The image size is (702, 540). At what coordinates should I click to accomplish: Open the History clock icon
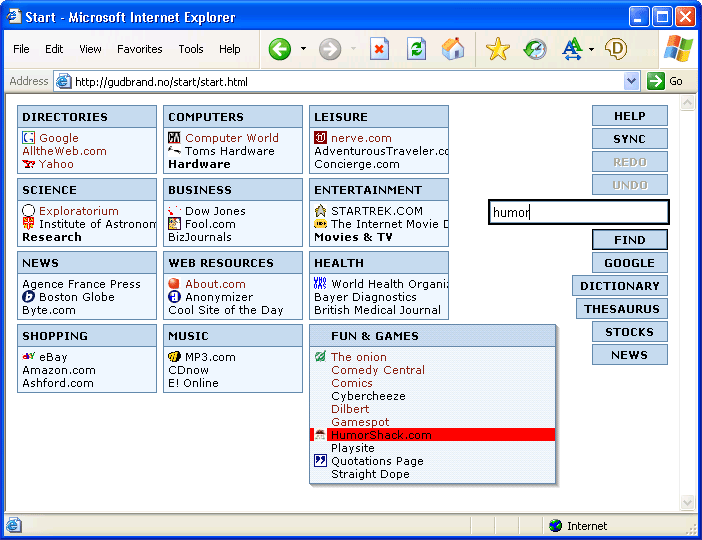[x=535, y=49]
